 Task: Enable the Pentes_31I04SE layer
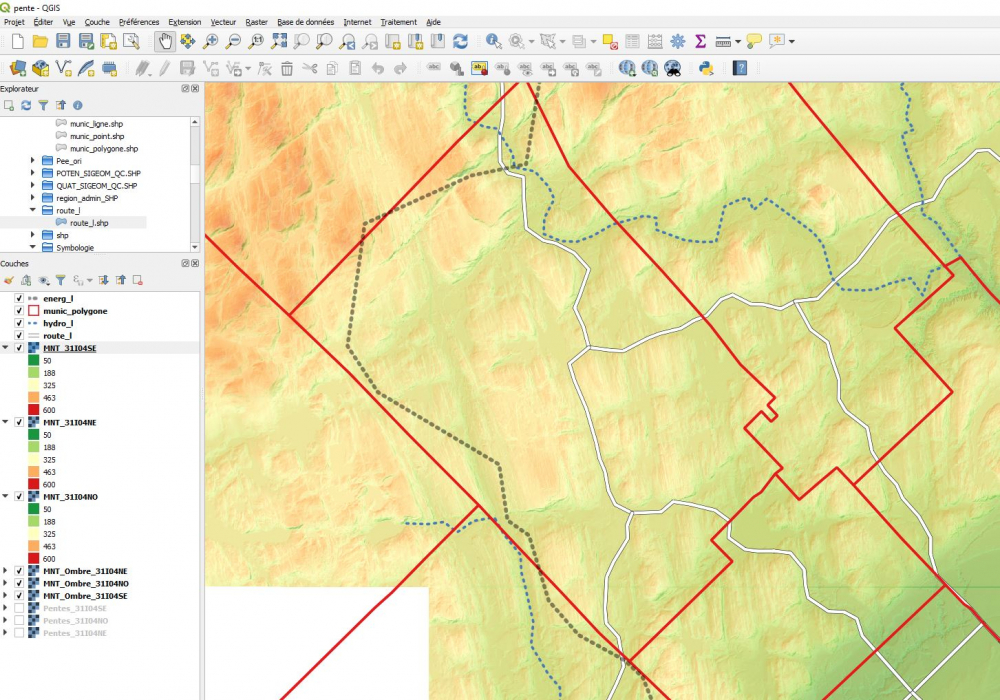[19, 608]
